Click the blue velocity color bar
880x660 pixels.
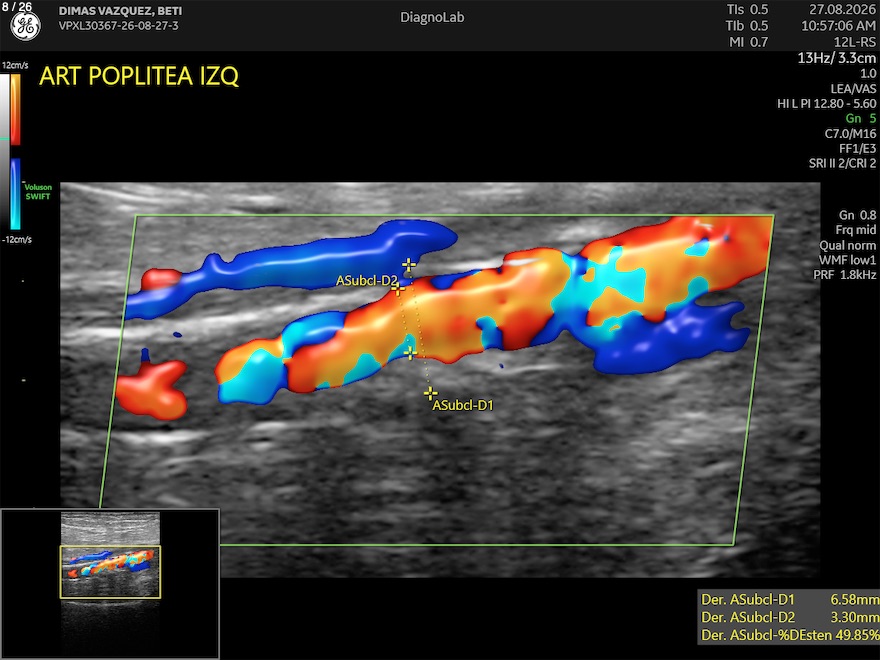click(15, 194)
